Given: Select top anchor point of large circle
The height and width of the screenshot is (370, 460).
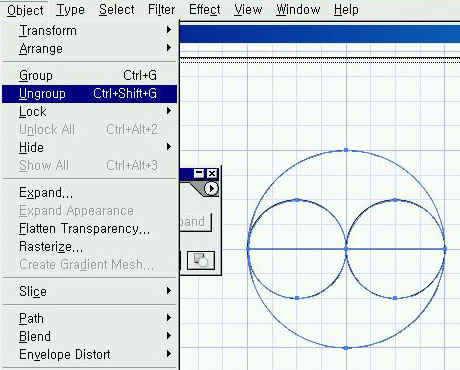Looking at the screenshot, I should point(346,150).
